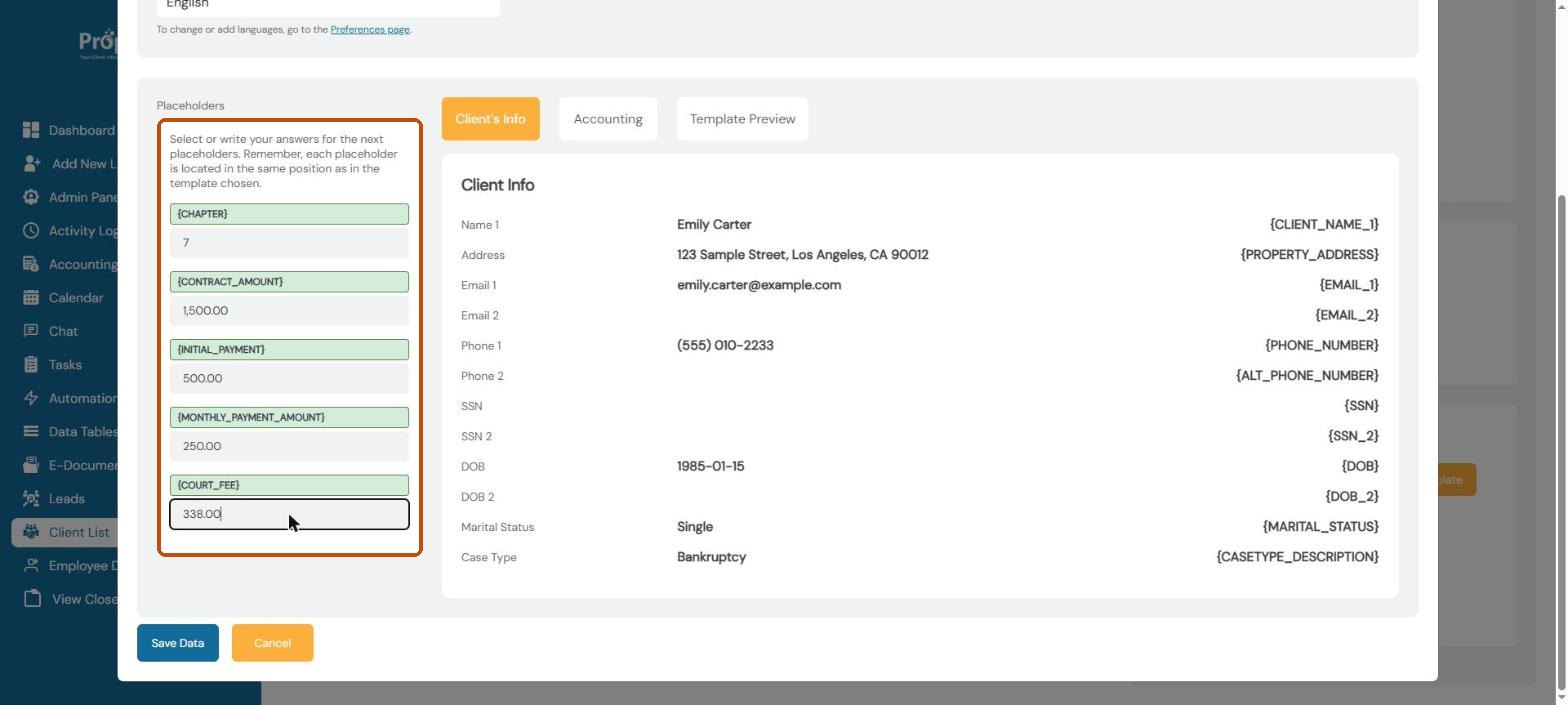This screenshot has height=705, width=1568.
Task: Click the {SSN} placeholder code
Action: pos(1361,406)
